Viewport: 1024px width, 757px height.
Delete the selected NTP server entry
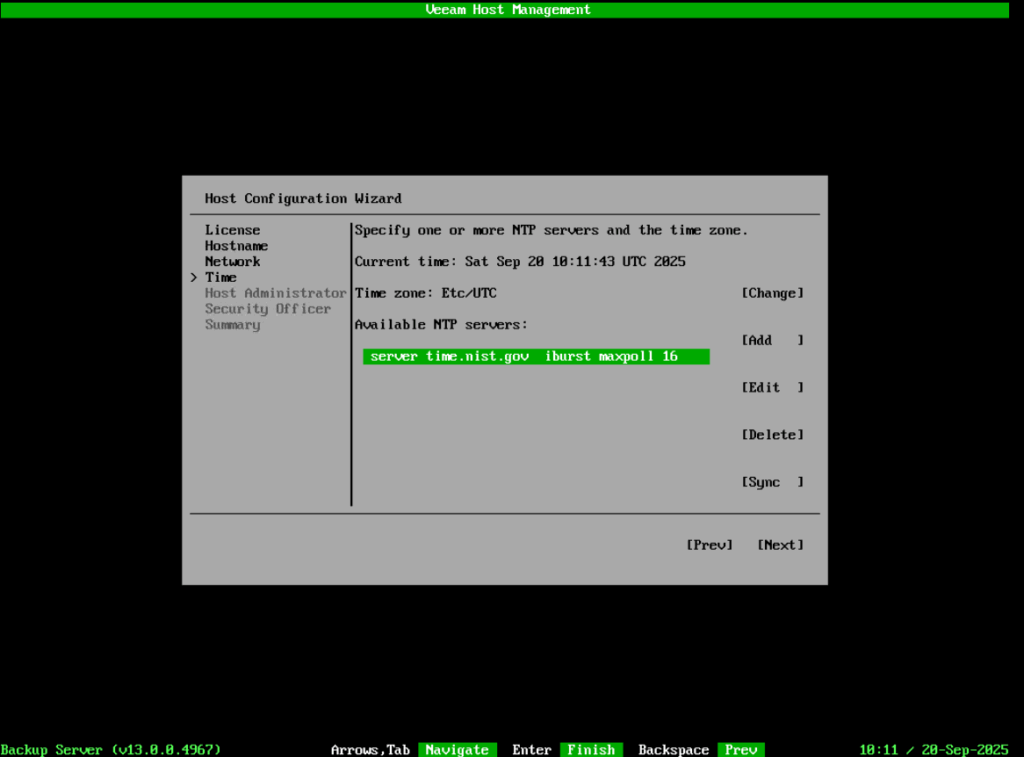772,435
